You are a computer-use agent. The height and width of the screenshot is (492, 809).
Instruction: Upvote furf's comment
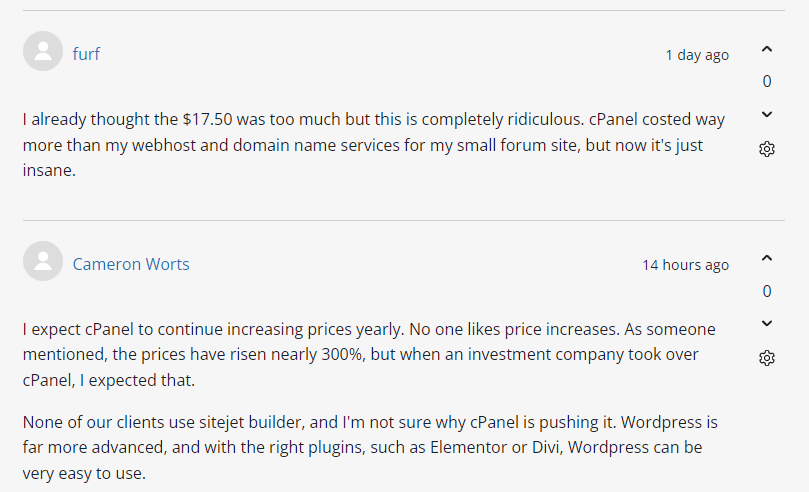(x=767, y=49)
